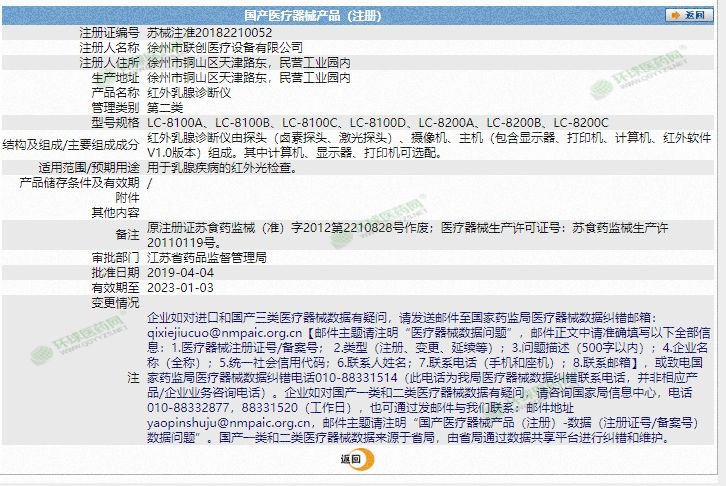726x486 pixels.
Task: Click the 型号规格 field label
Action: (x=115, y=123)
